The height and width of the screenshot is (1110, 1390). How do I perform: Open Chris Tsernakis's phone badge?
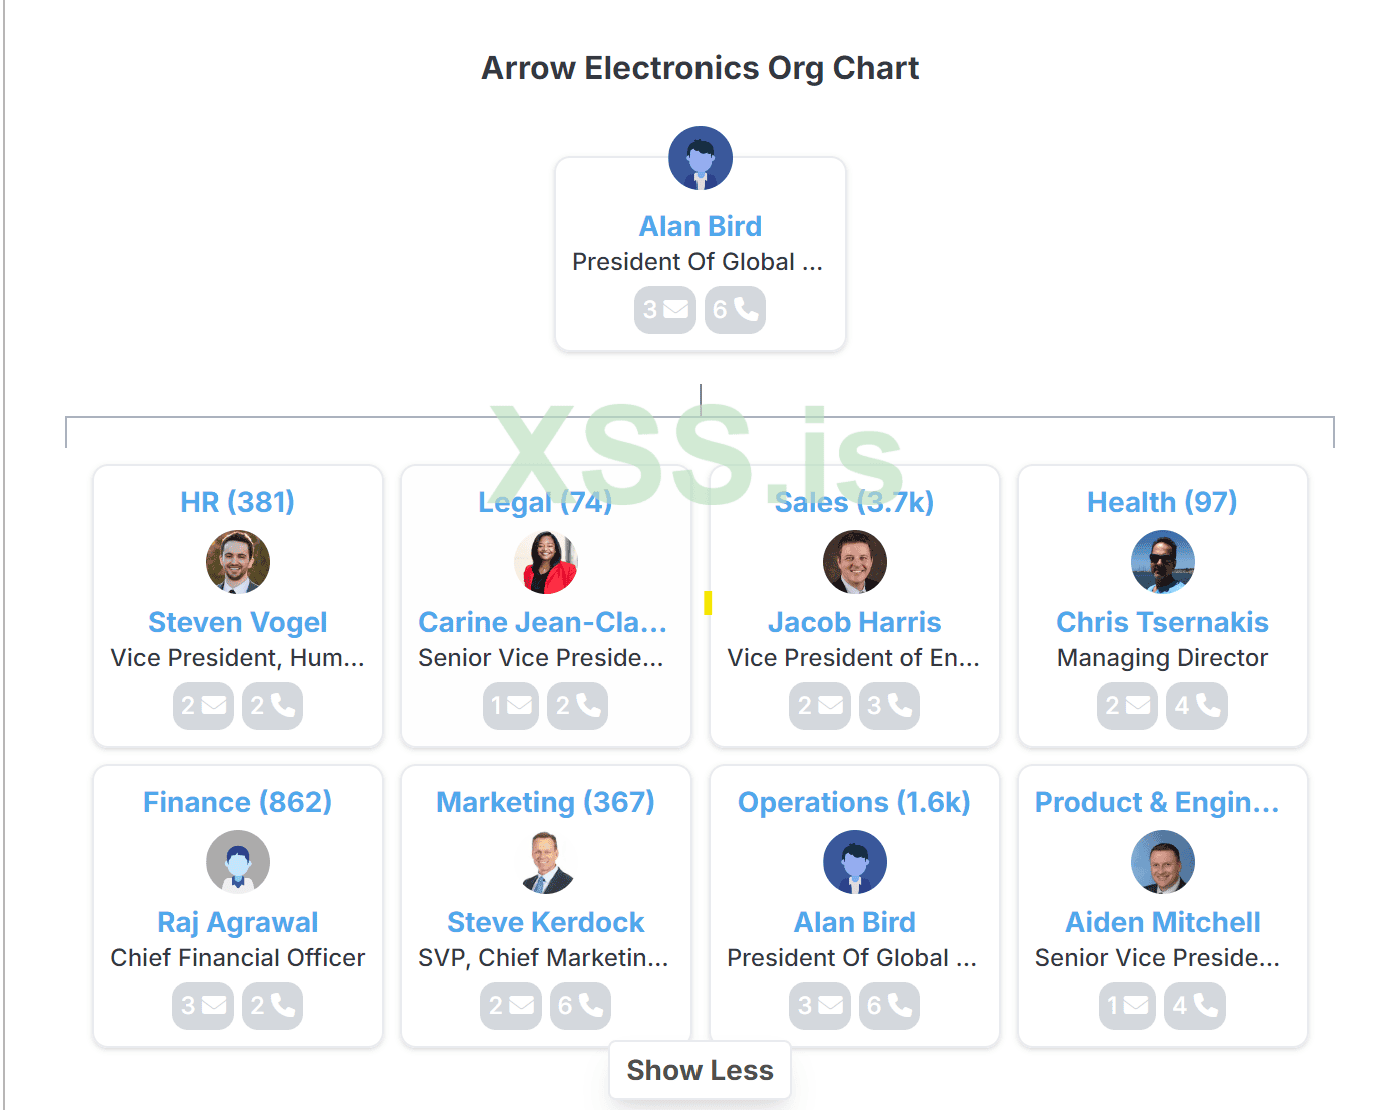(1197, 706)
